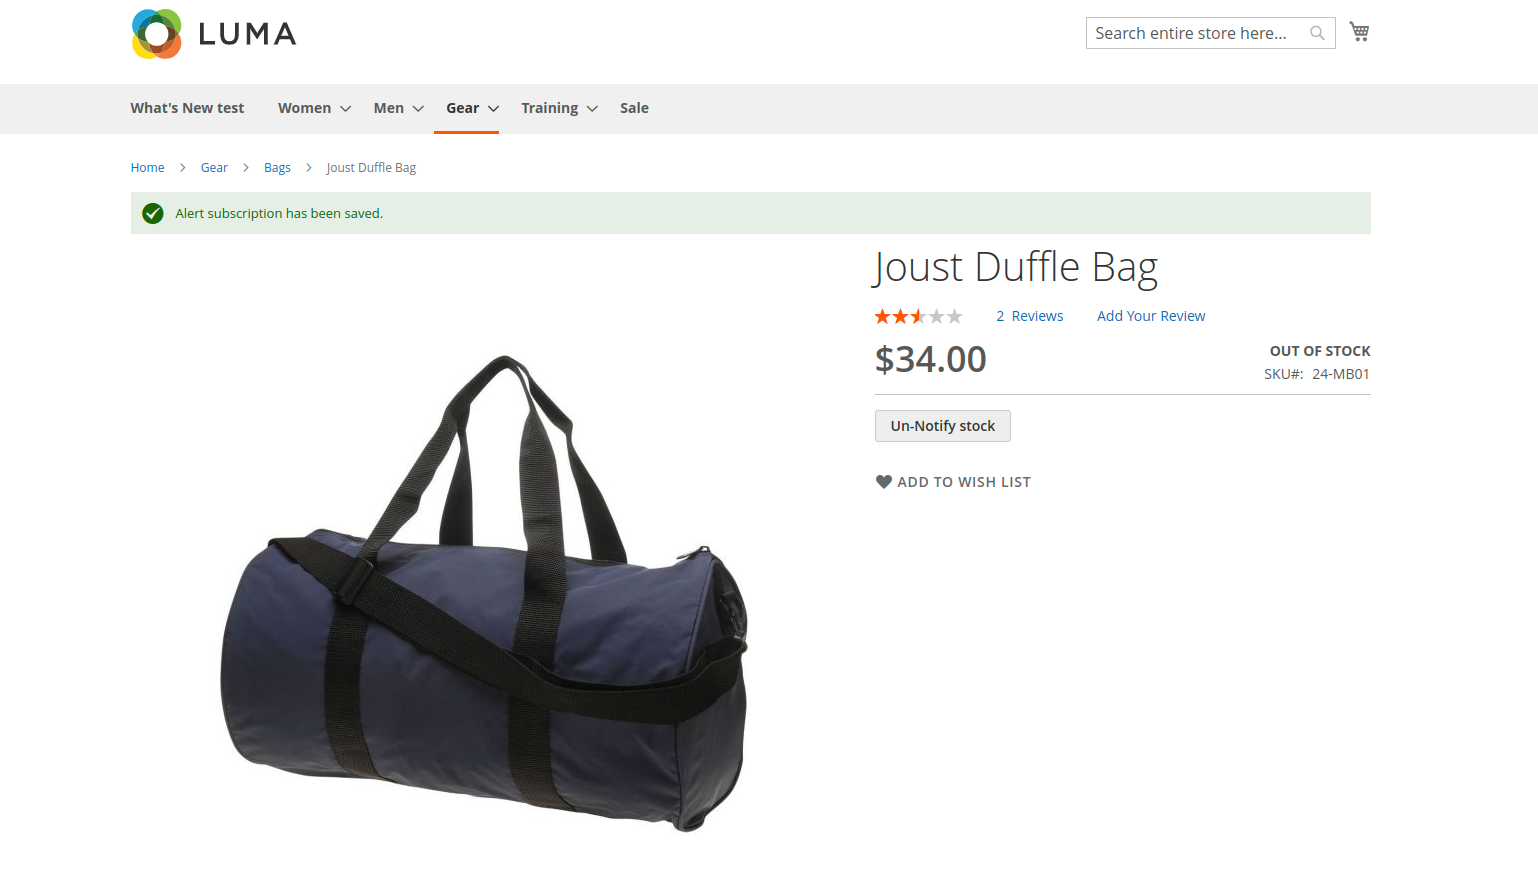Click the star rating summary
The image size is (1538, 872).
point(919,316)
